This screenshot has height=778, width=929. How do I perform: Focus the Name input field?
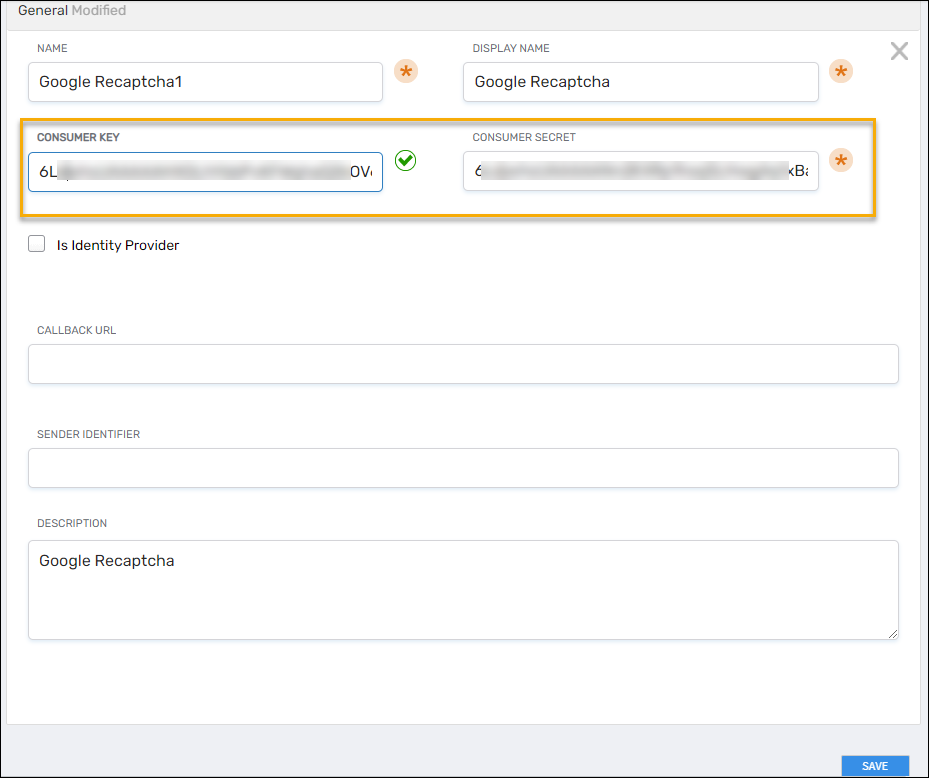(205, 82)
